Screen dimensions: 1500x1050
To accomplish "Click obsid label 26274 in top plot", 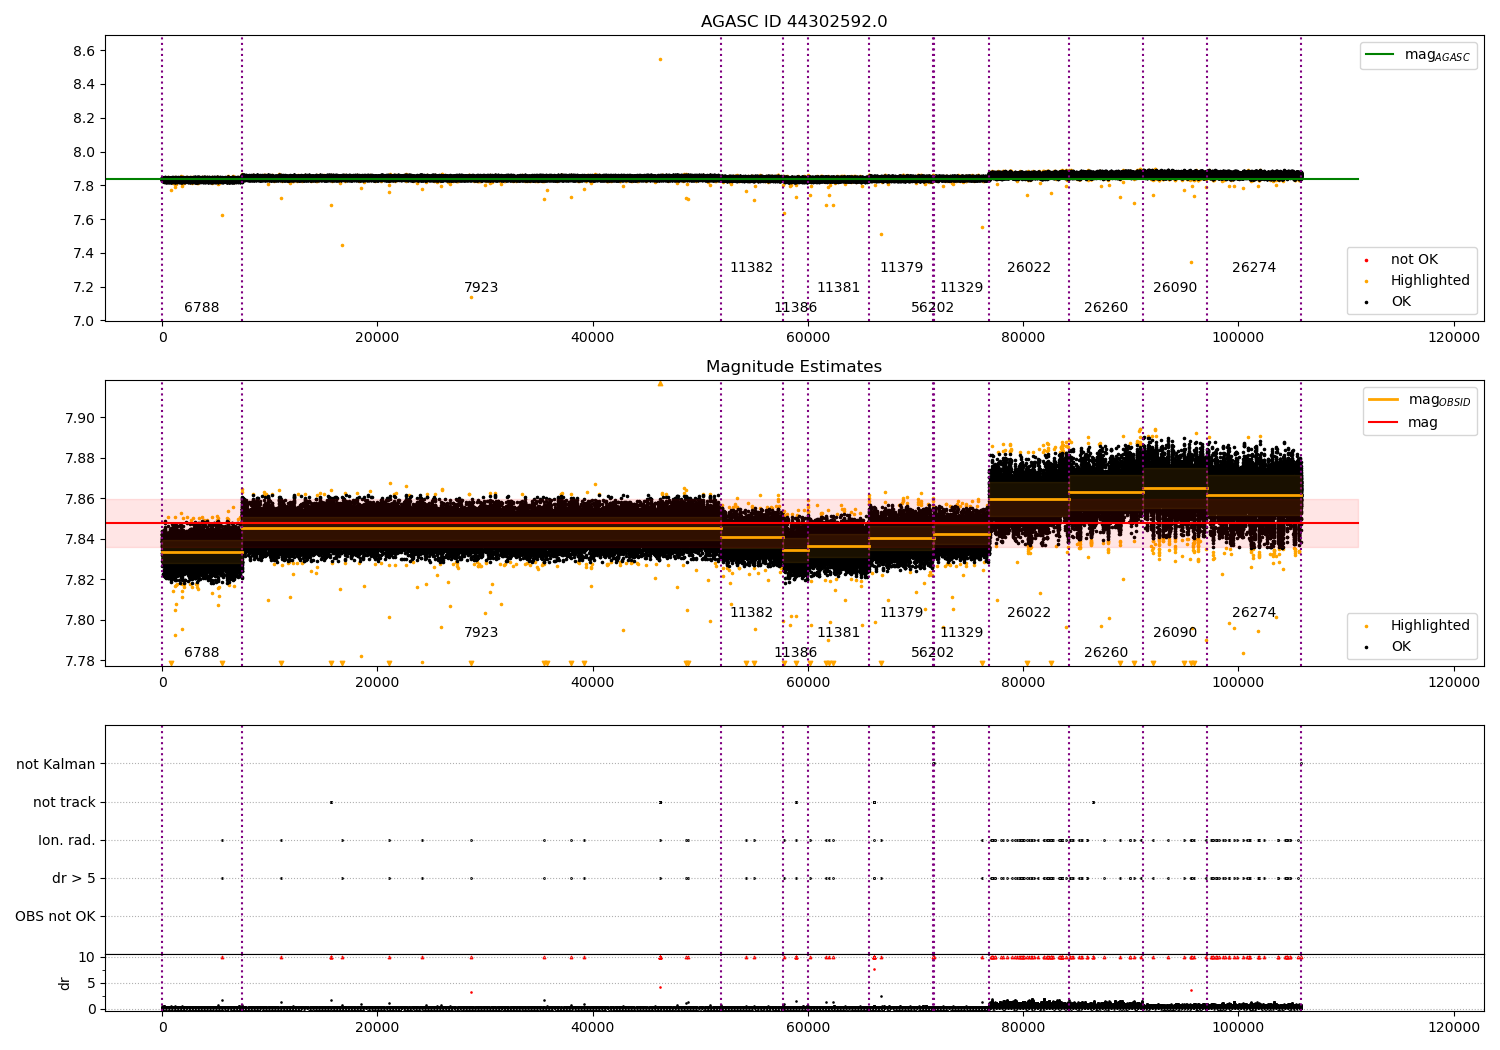I will pos(1254,267).
